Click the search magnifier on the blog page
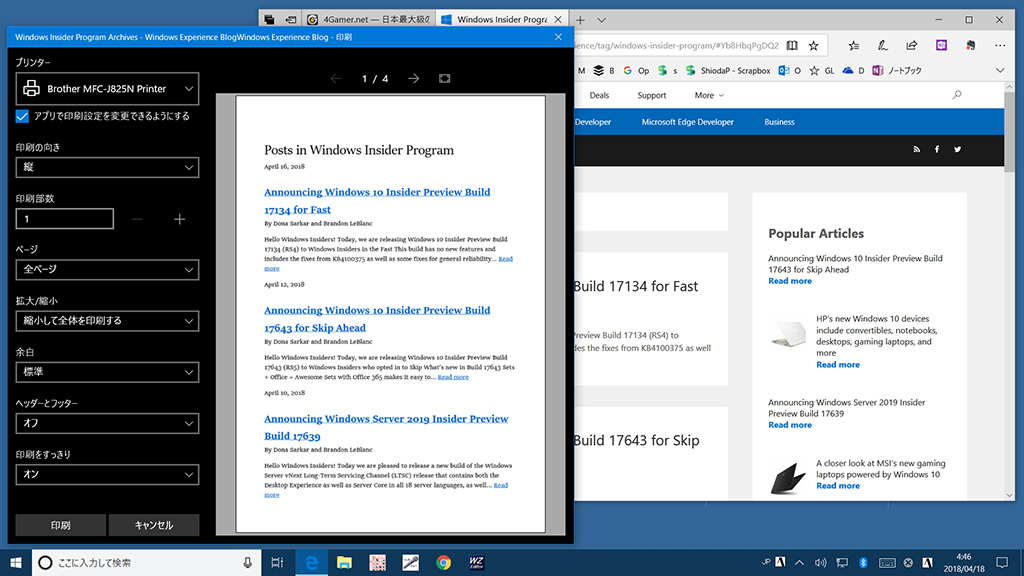1024x576 pixels. pos(957,95)
